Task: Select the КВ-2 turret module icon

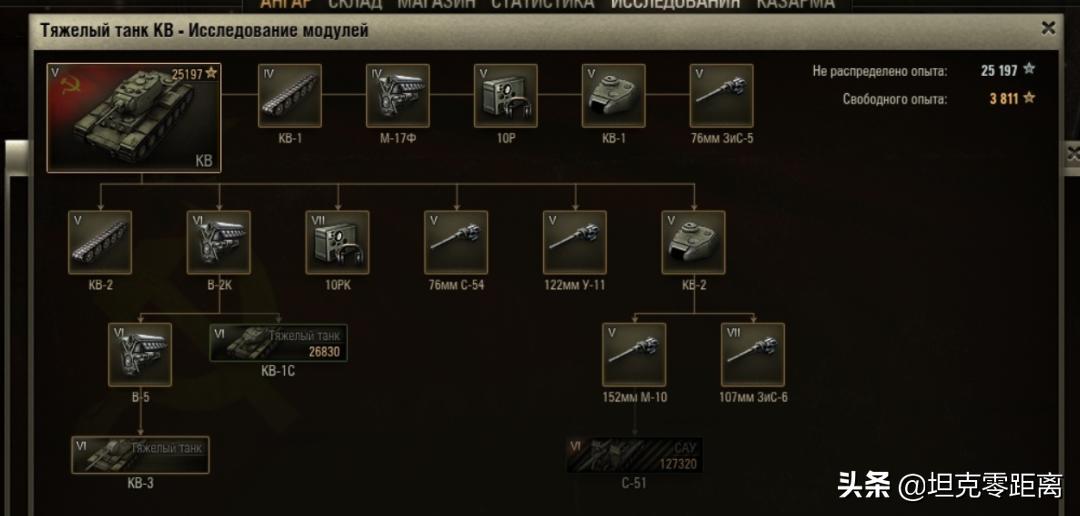Action: tap(694, 242)
